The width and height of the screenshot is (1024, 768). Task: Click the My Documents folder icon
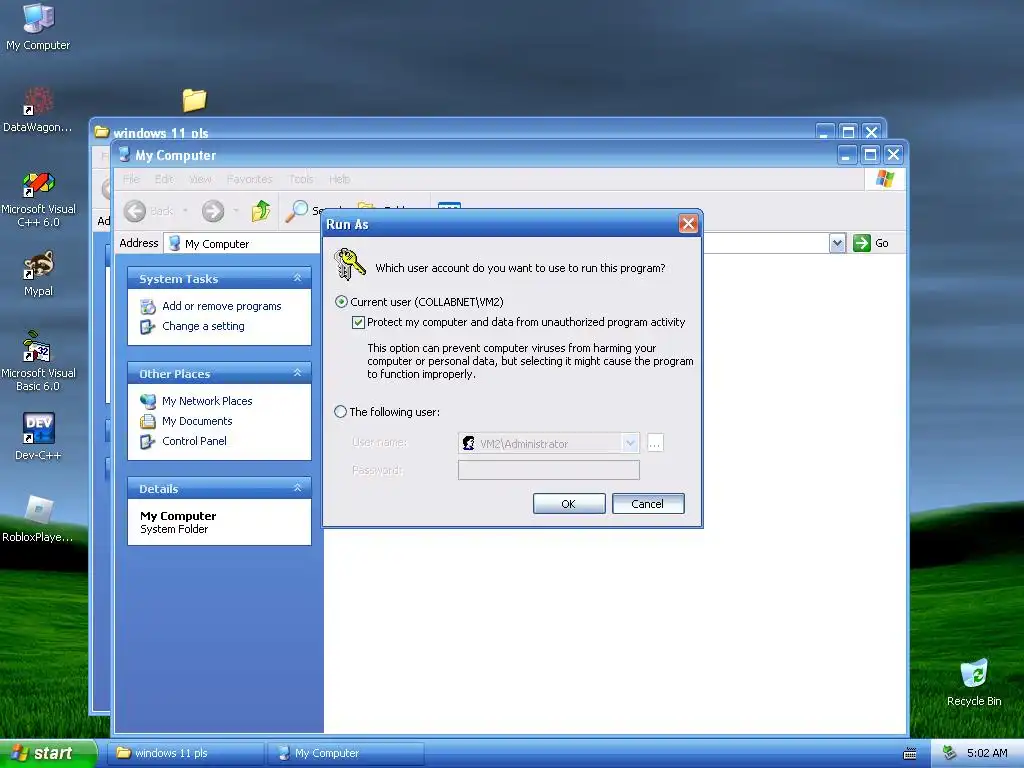pos(148,421)
